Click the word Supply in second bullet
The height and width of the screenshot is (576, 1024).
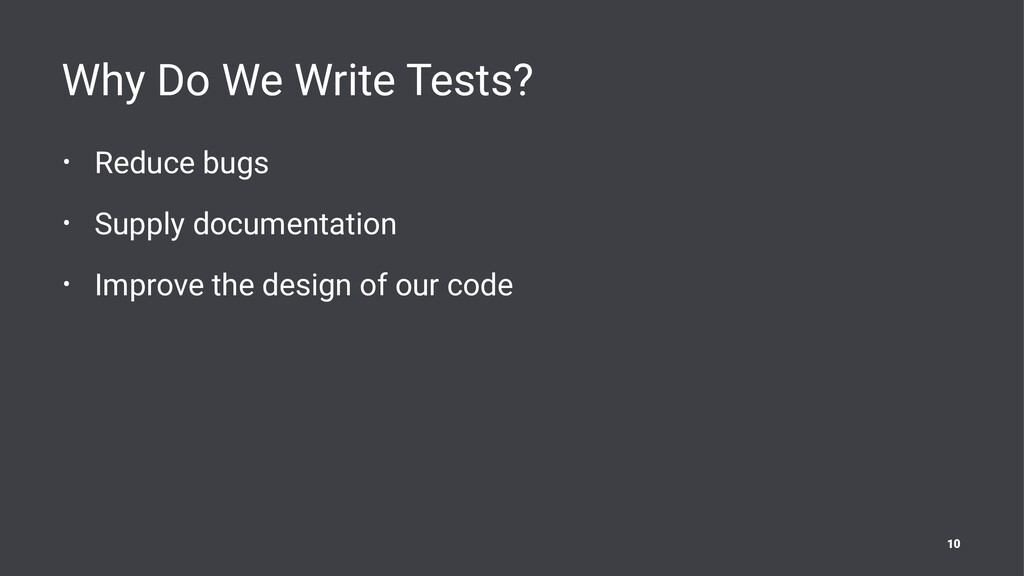click(x=139, y=225)
